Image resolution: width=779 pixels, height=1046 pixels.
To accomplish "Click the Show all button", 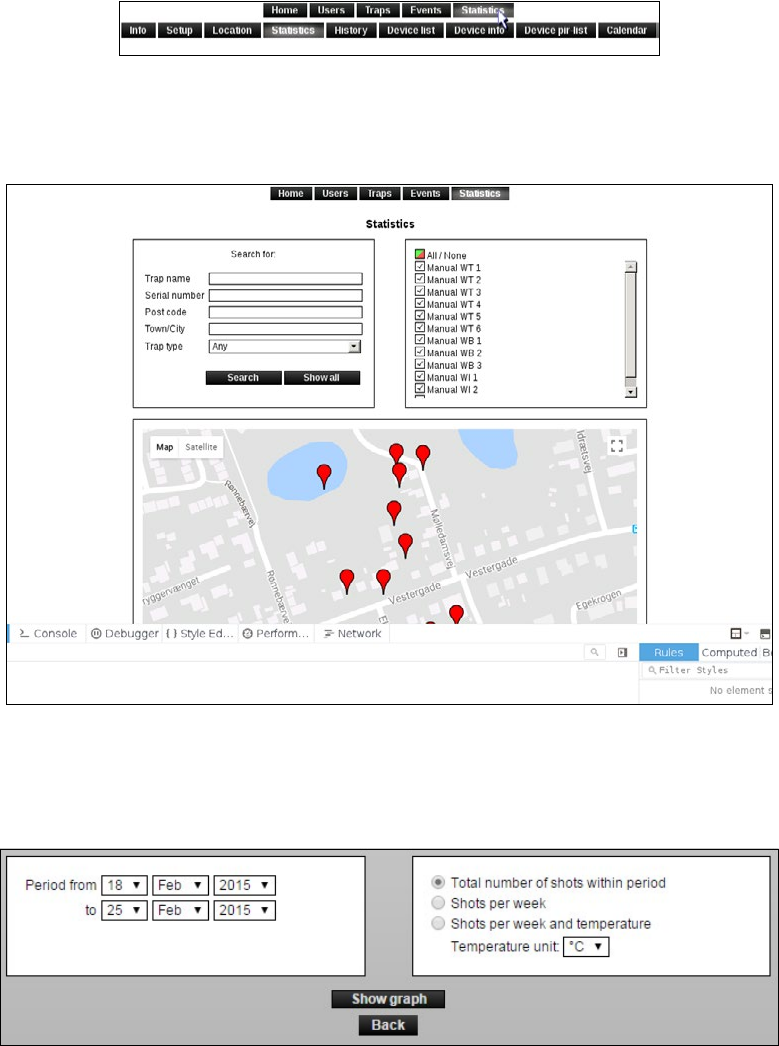I will (x=322, y=378).
